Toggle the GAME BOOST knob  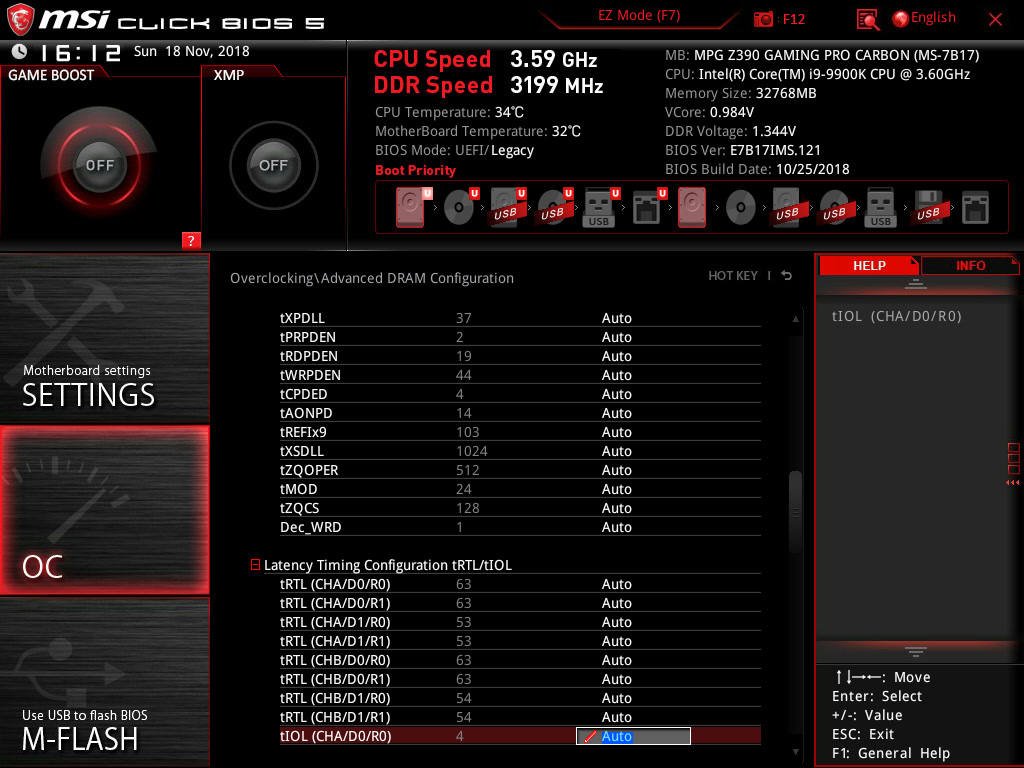pyautogui.click(x=99, y=165)
